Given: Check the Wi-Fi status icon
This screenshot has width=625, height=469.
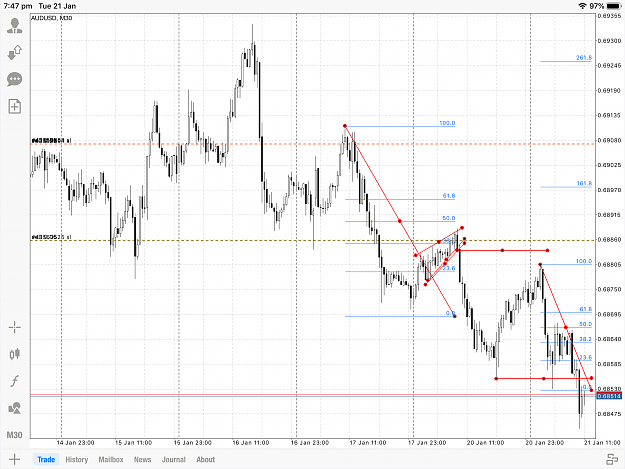Looking at the screenshot, I should pyautogui.click(x=582, y=6).
